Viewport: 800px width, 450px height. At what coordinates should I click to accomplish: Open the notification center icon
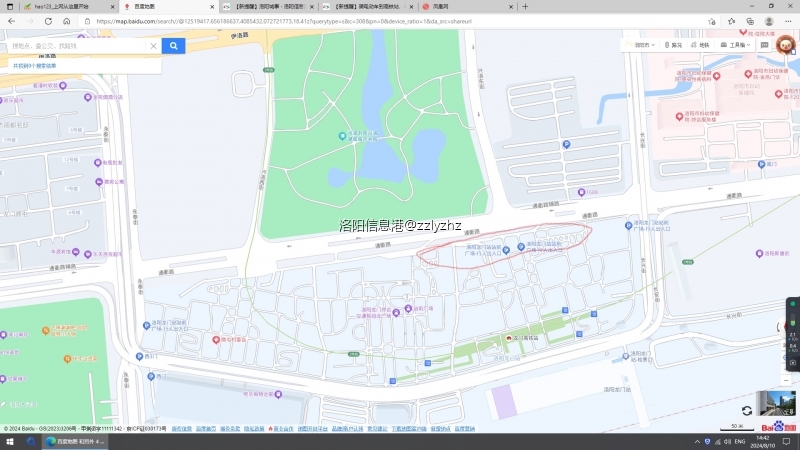(786, 442)
